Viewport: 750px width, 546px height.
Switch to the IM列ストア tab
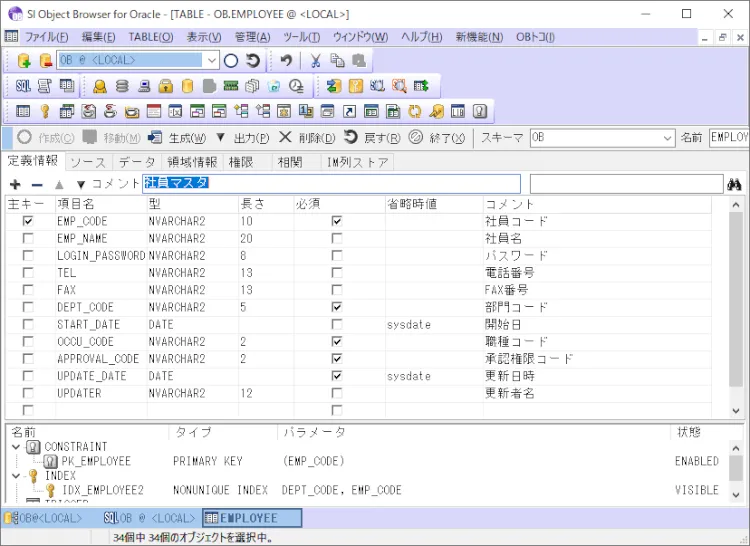coord(357,163)
